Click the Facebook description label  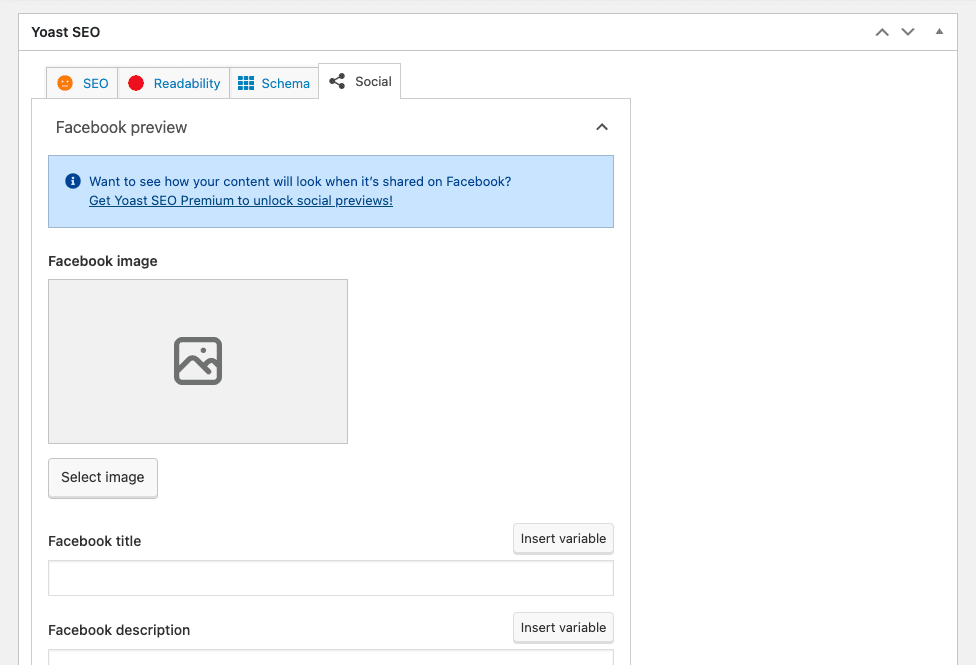pyautogui.click(x=119, y=630)
